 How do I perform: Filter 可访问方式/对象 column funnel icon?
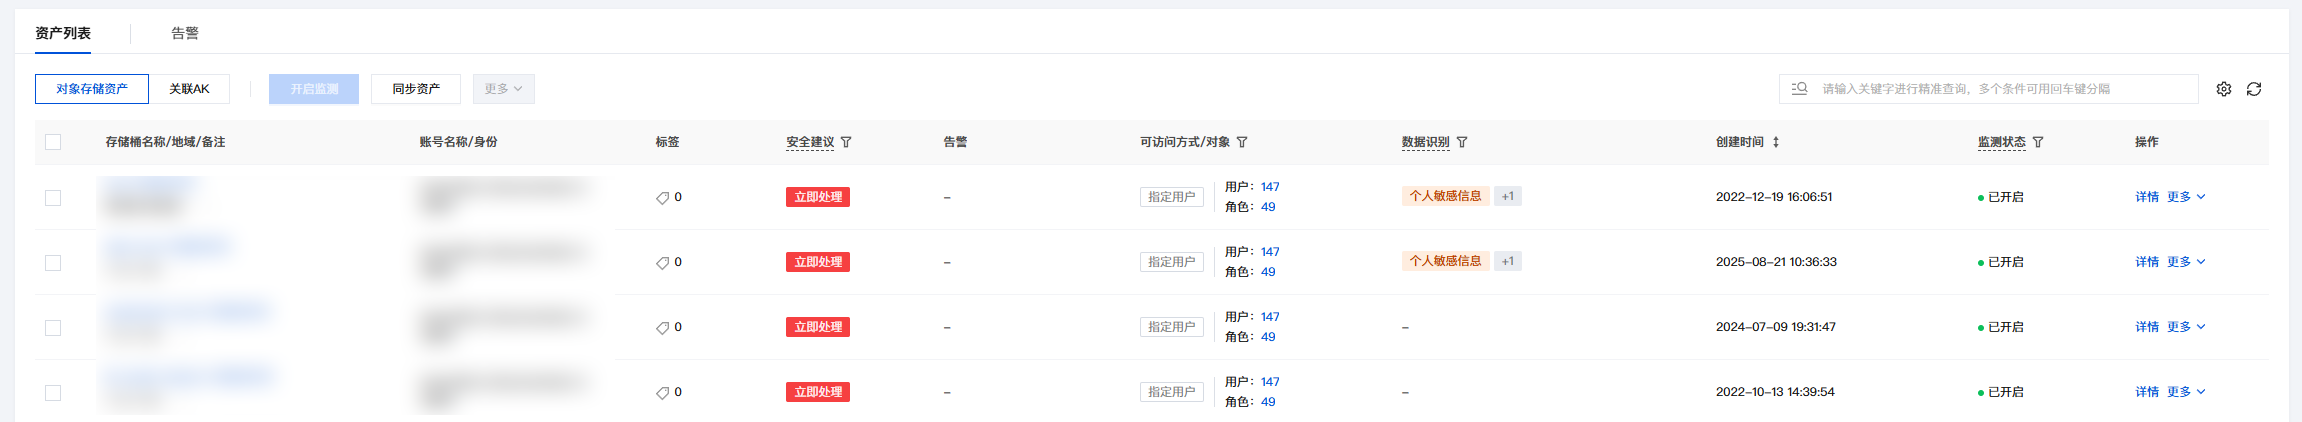[1242, 142]
